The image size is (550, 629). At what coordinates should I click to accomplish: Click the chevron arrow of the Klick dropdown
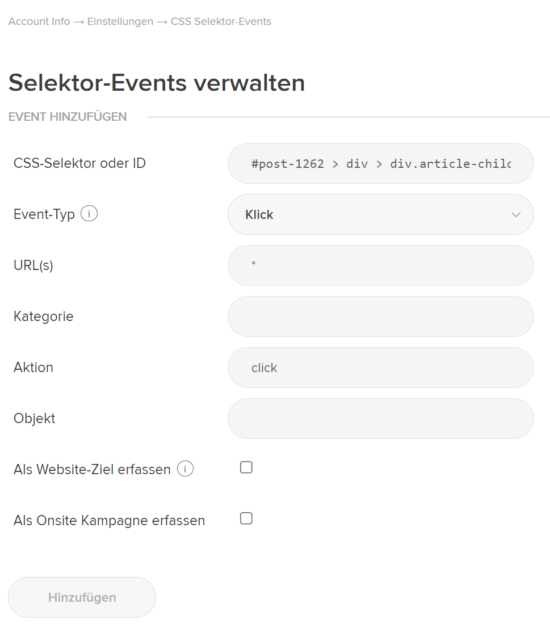(516, 215)
